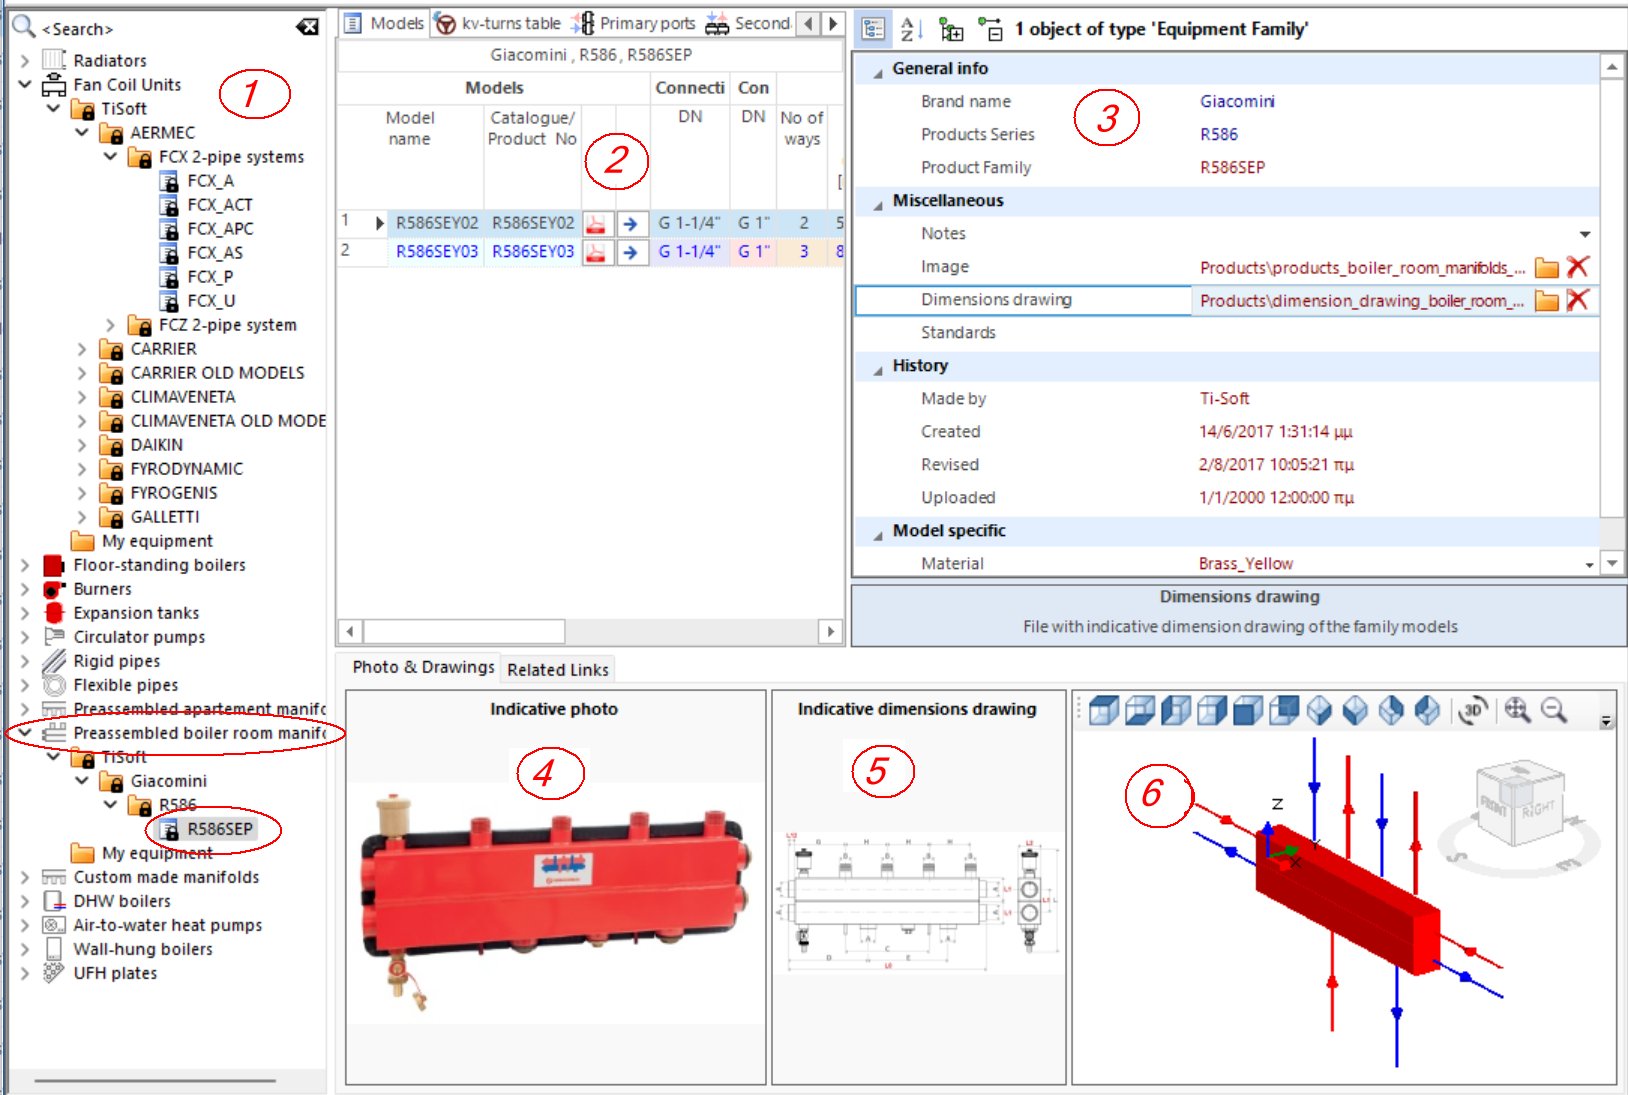Remove the Dimensions drawing file with red X
The image size is (1628, 1095).
click(x=1578, y=300)
